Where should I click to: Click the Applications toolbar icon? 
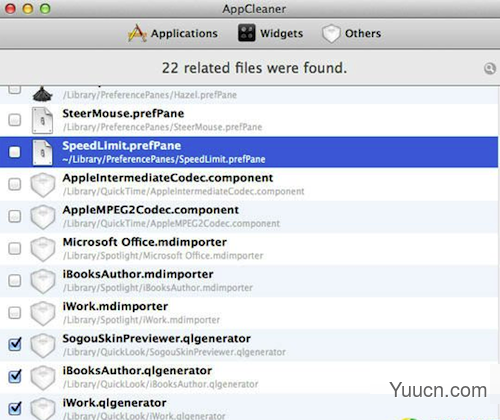click(137, 33)
